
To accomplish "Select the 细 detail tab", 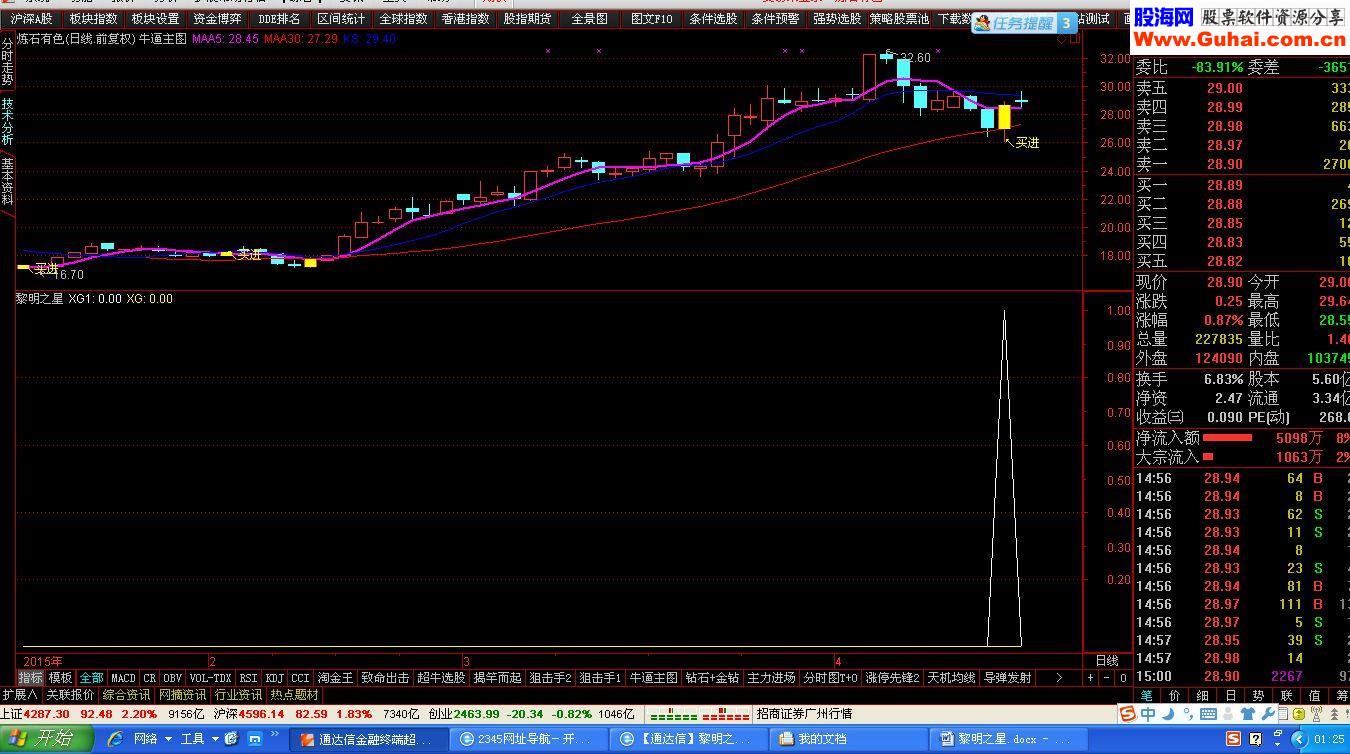I will tap(1202, 696).
